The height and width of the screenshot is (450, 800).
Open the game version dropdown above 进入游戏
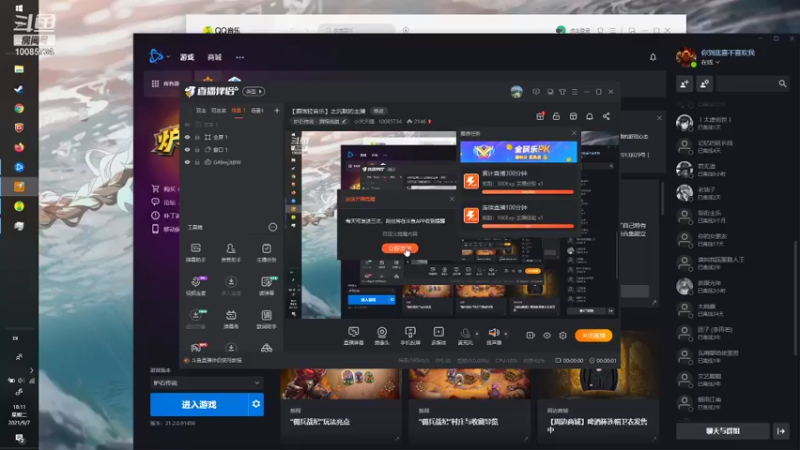click(x=207, y=383)
